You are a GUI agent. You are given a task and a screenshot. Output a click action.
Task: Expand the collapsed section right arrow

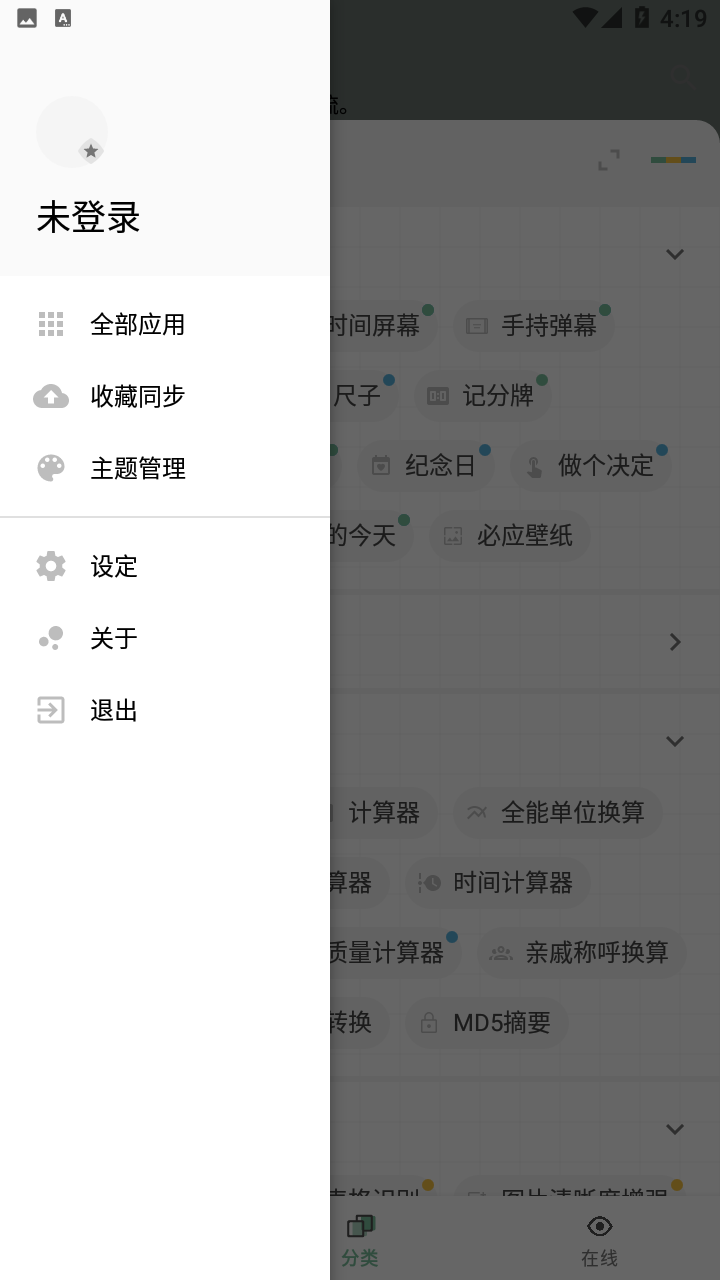click(x=675, y=642)
